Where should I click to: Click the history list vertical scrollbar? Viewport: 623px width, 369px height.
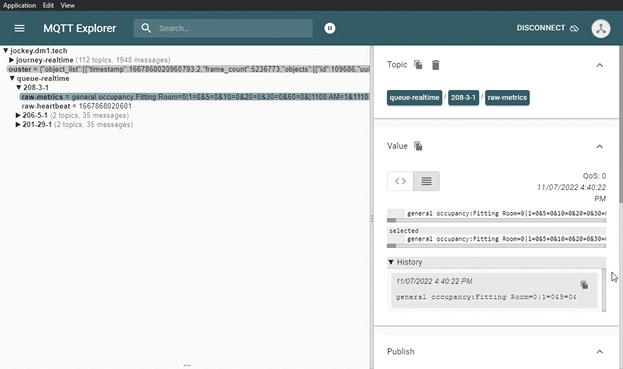(604, 290)
